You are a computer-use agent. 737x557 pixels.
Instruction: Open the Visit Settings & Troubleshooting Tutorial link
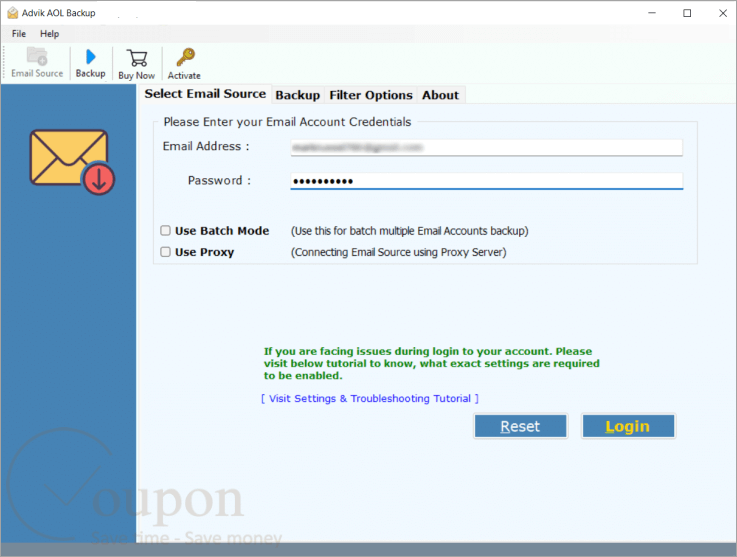pyautogui.click(x=370, y=399)
